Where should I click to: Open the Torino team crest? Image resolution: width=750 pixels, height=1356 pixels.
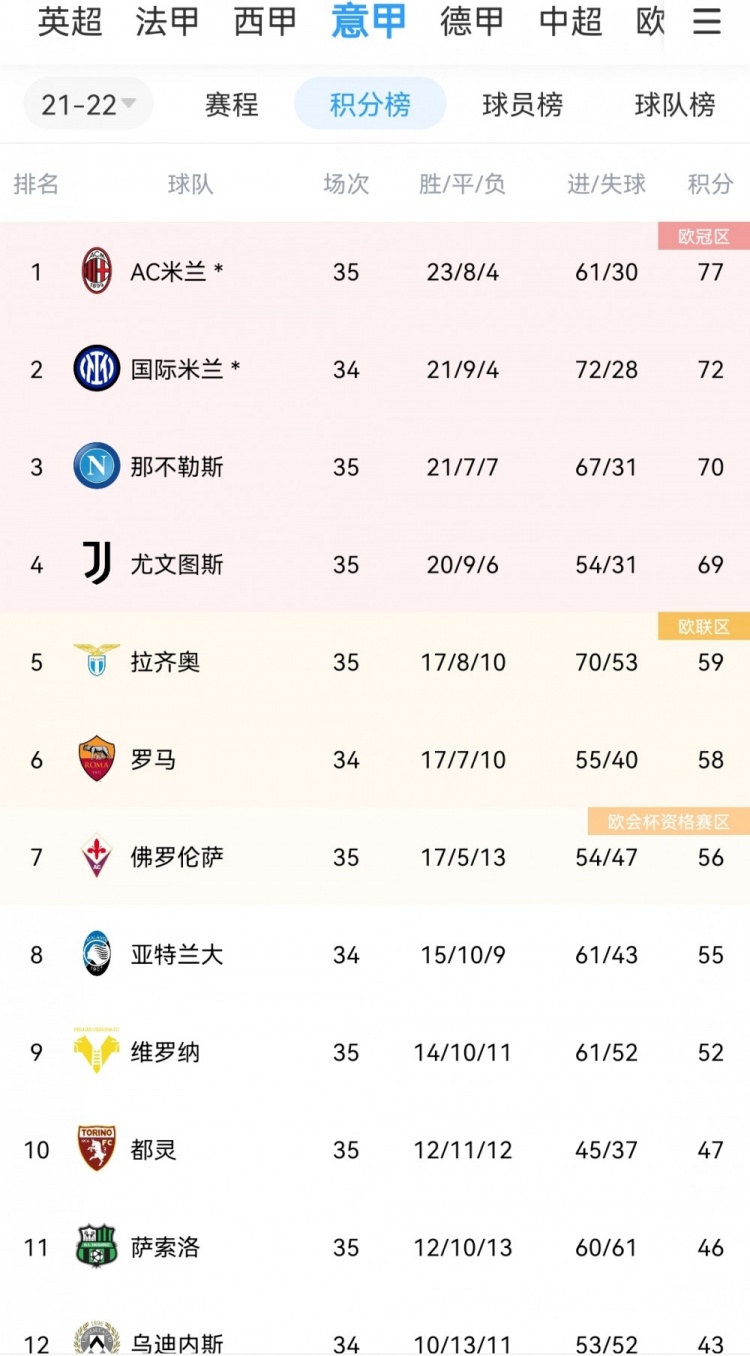tap(97, 1149)
